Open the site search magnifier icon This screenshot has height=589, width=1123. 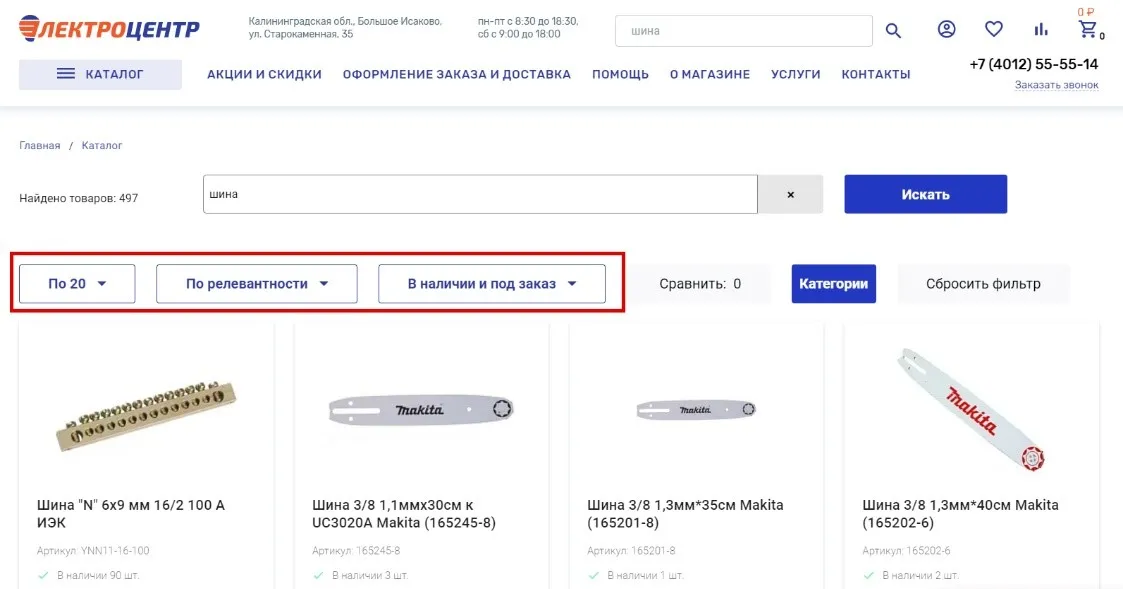[893, 31]
